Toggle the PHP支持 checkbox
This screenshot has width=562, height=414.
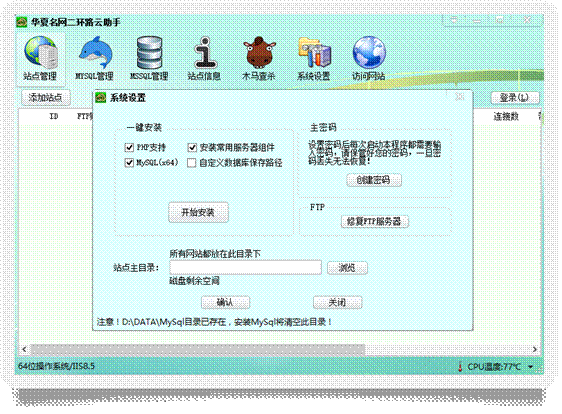pyautogui.click(x=129, y=147)
